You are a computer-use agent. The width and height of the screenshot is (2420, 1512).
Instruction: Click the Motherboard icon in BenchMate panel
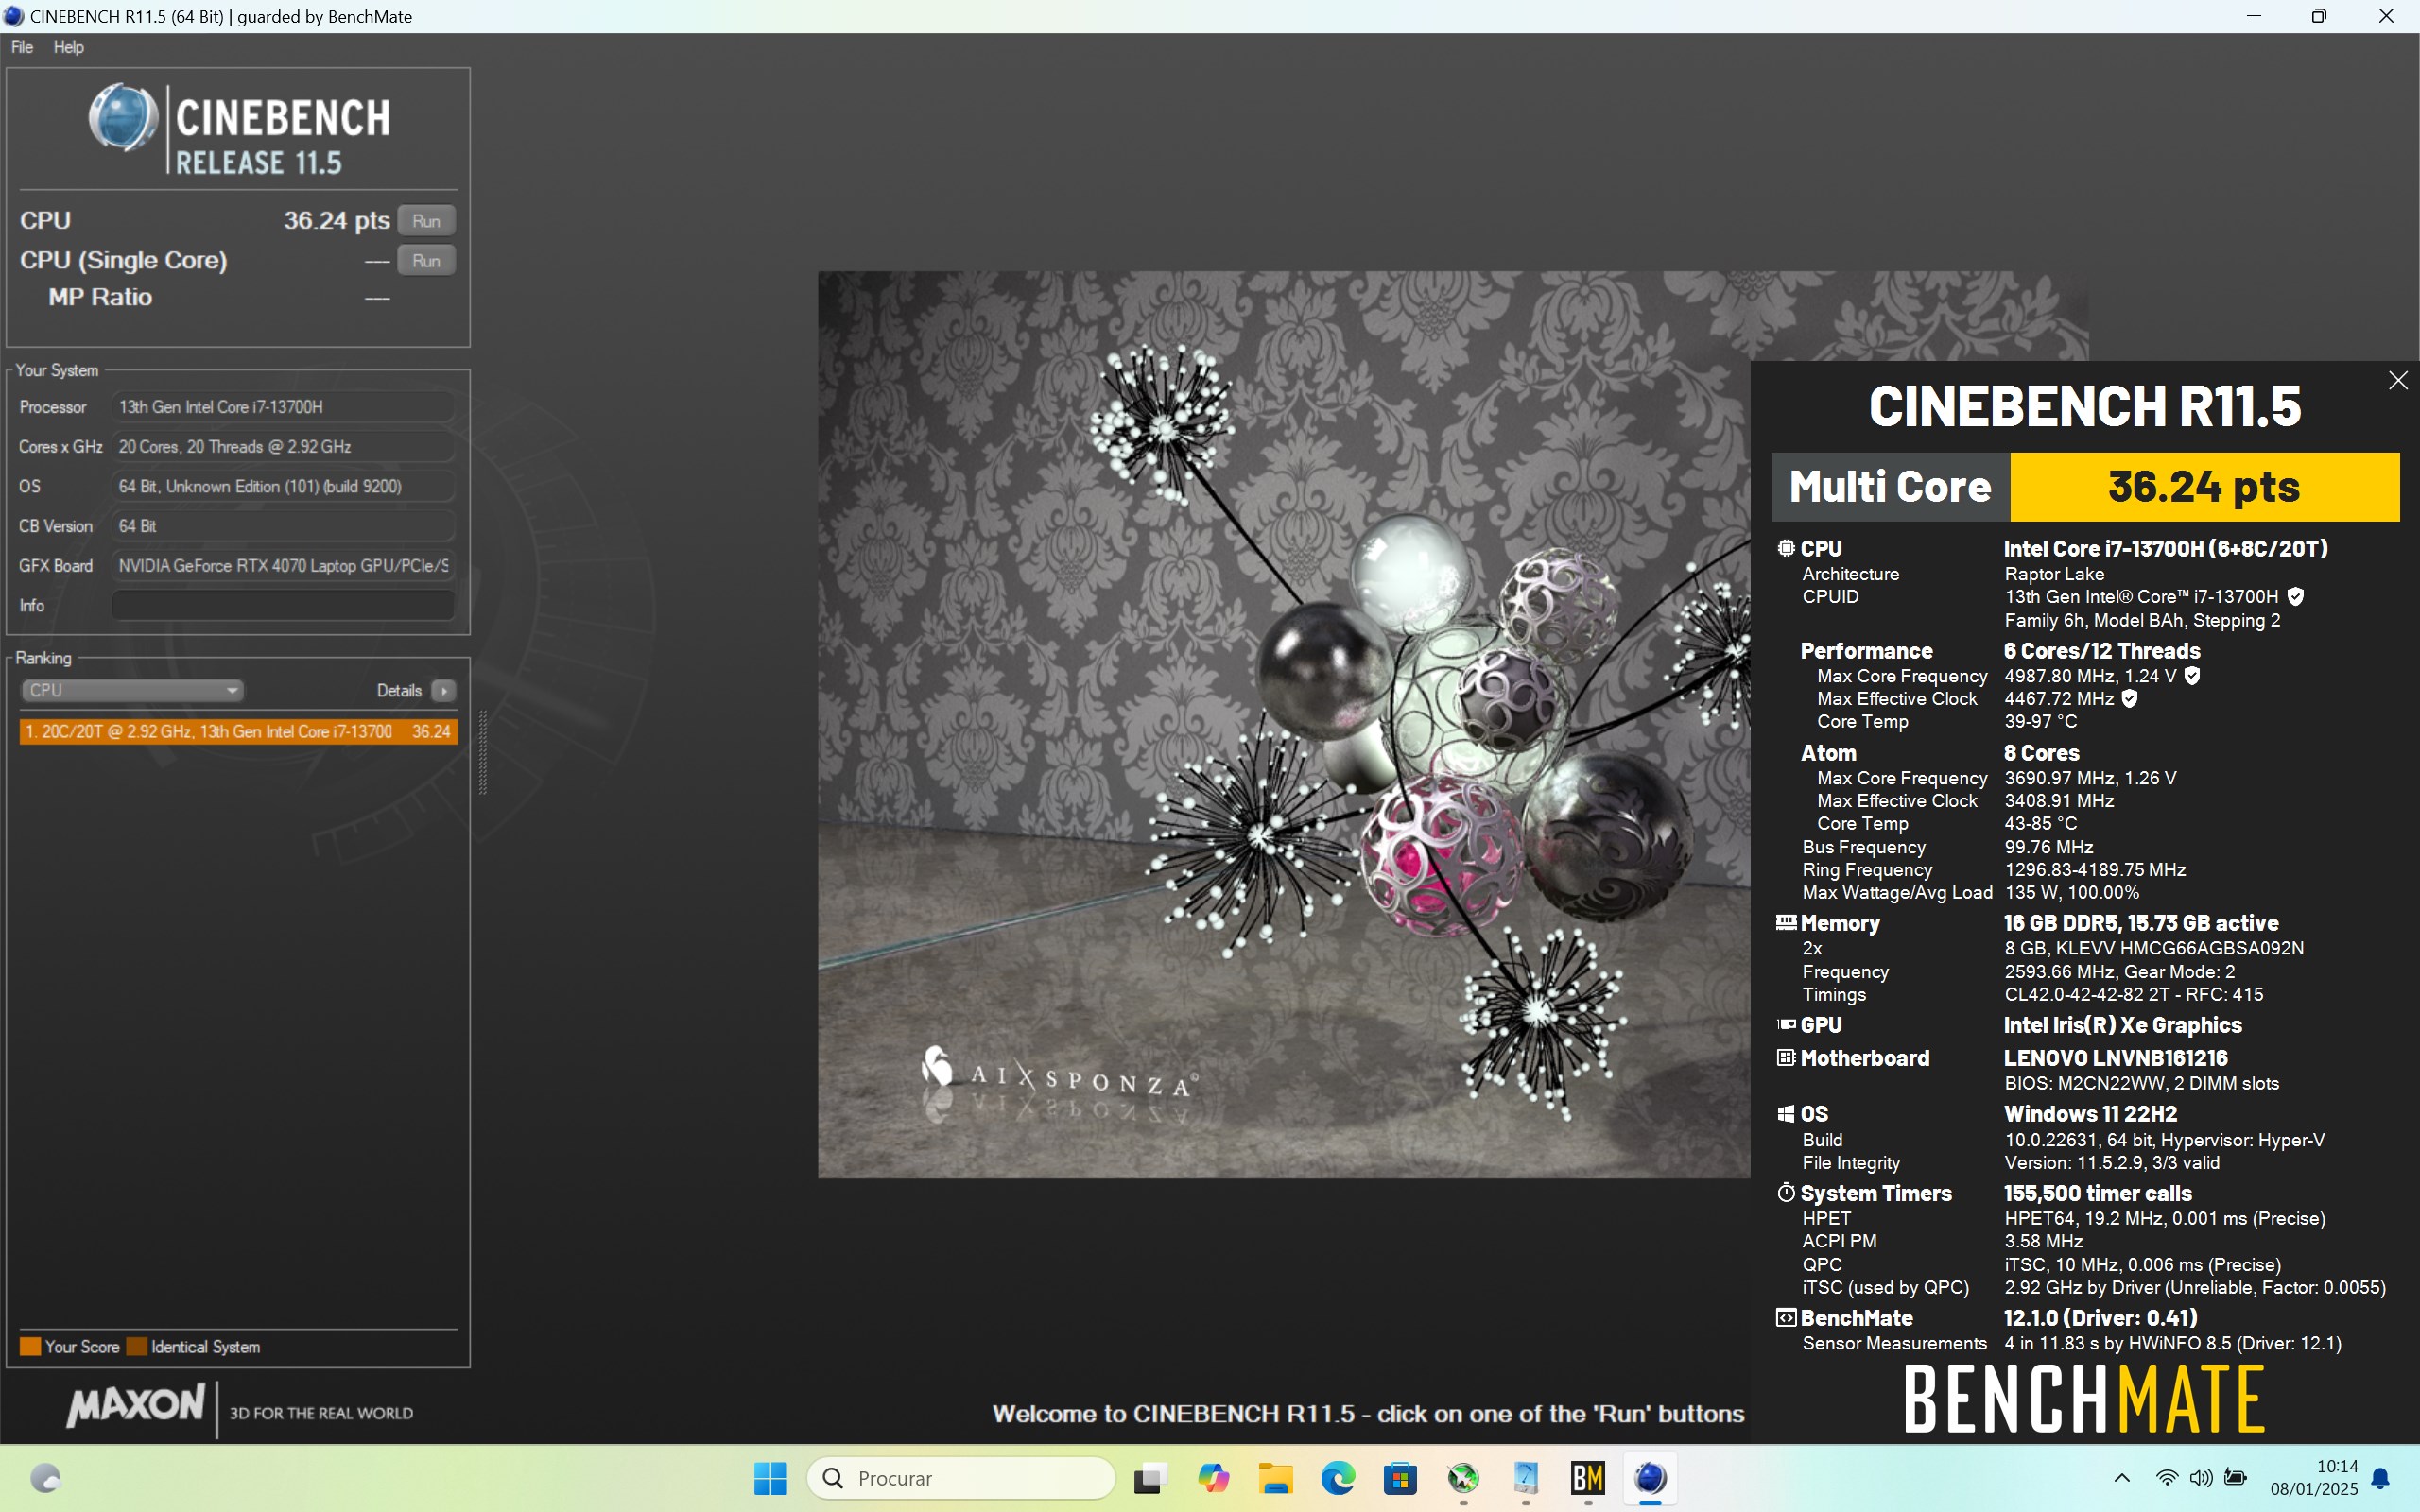1786,1057
